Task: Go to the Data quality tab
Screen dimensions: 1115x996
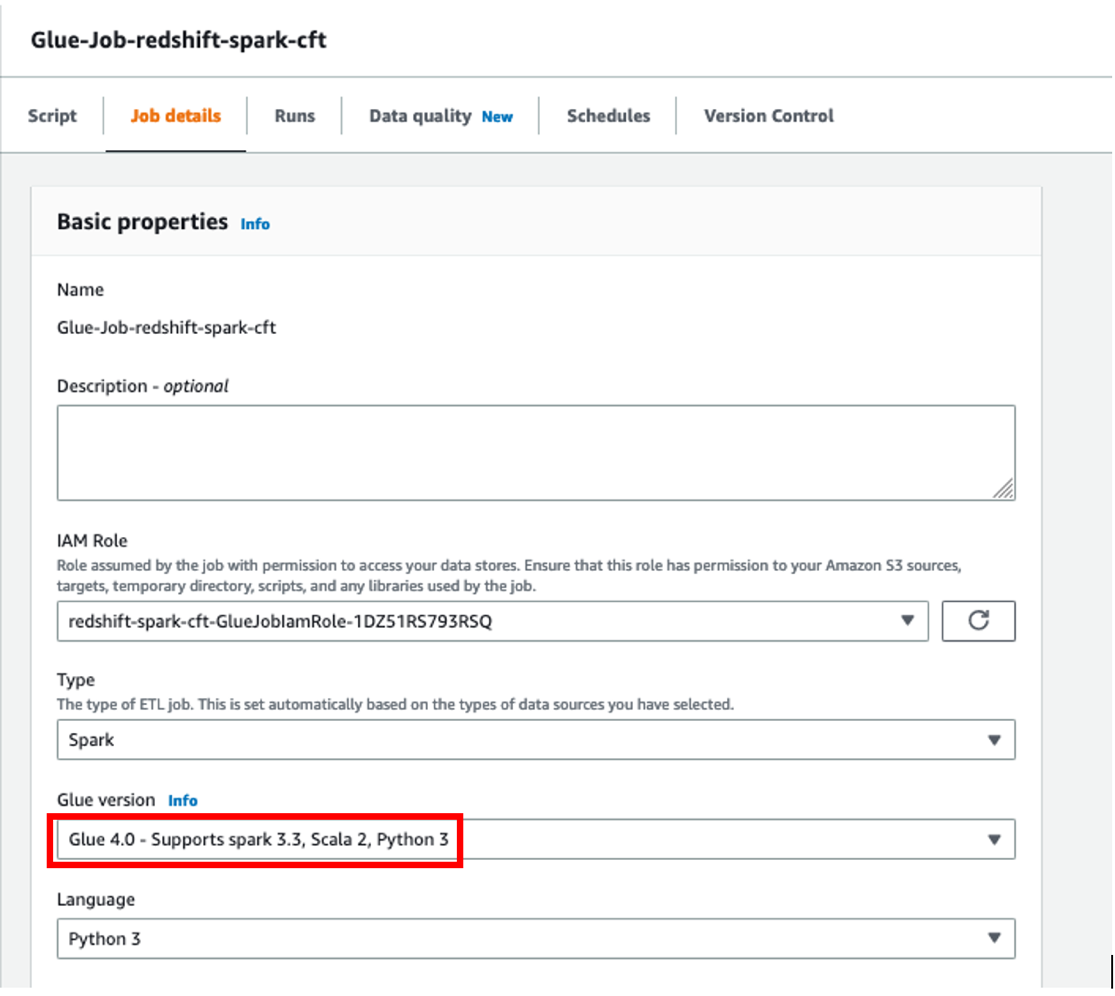Action: 420,116
